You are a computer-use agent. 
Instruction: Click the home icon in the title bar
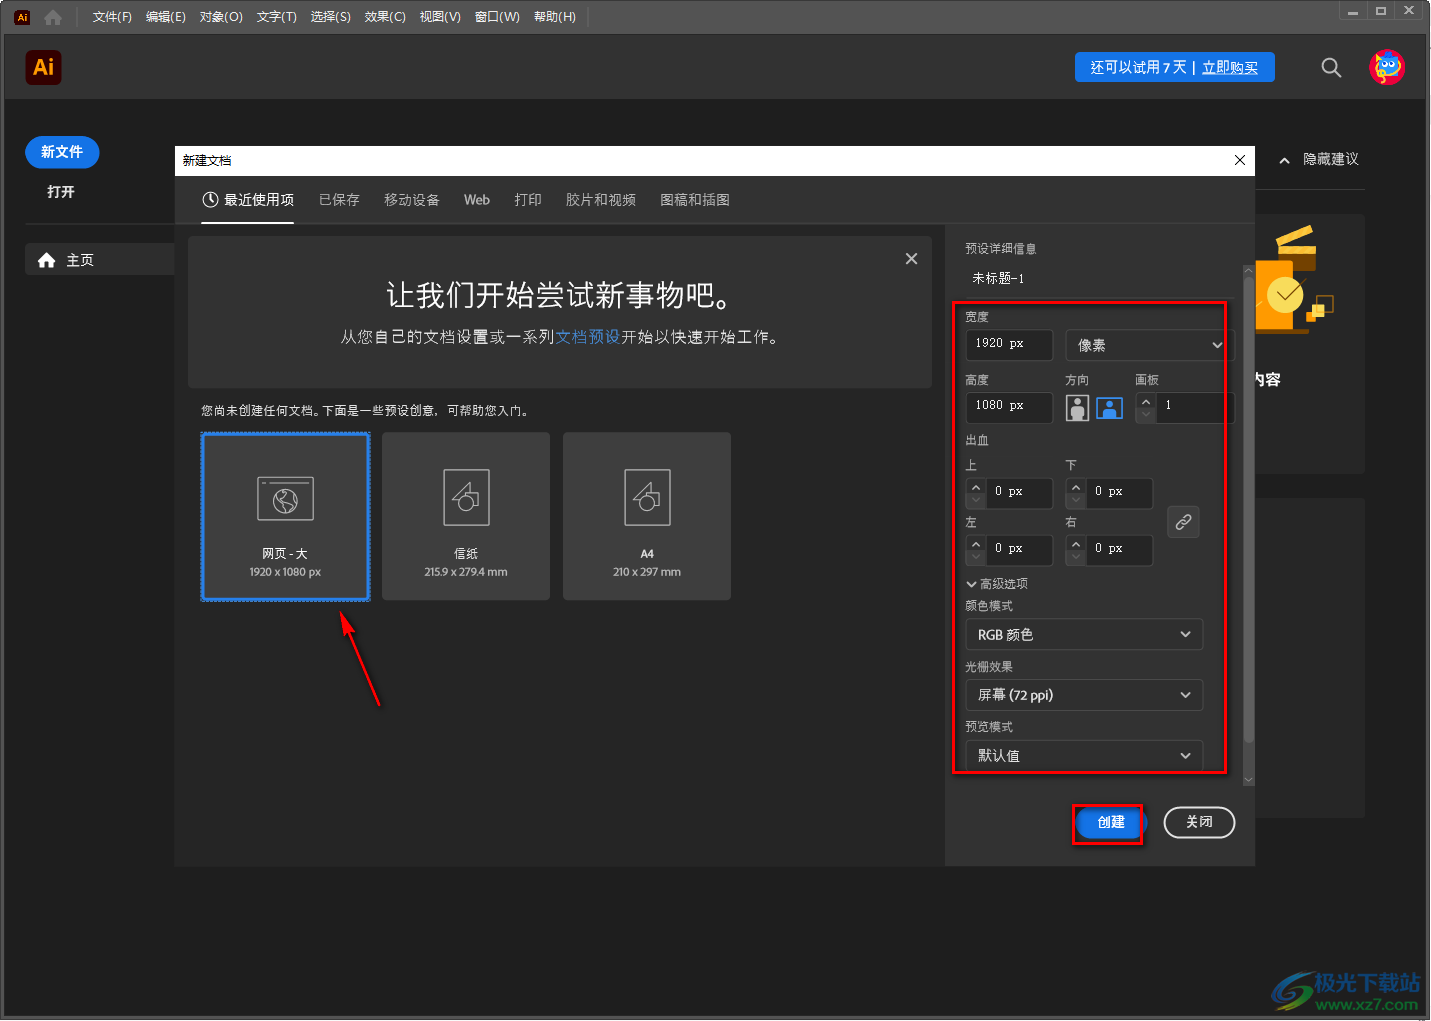(53, 17)
